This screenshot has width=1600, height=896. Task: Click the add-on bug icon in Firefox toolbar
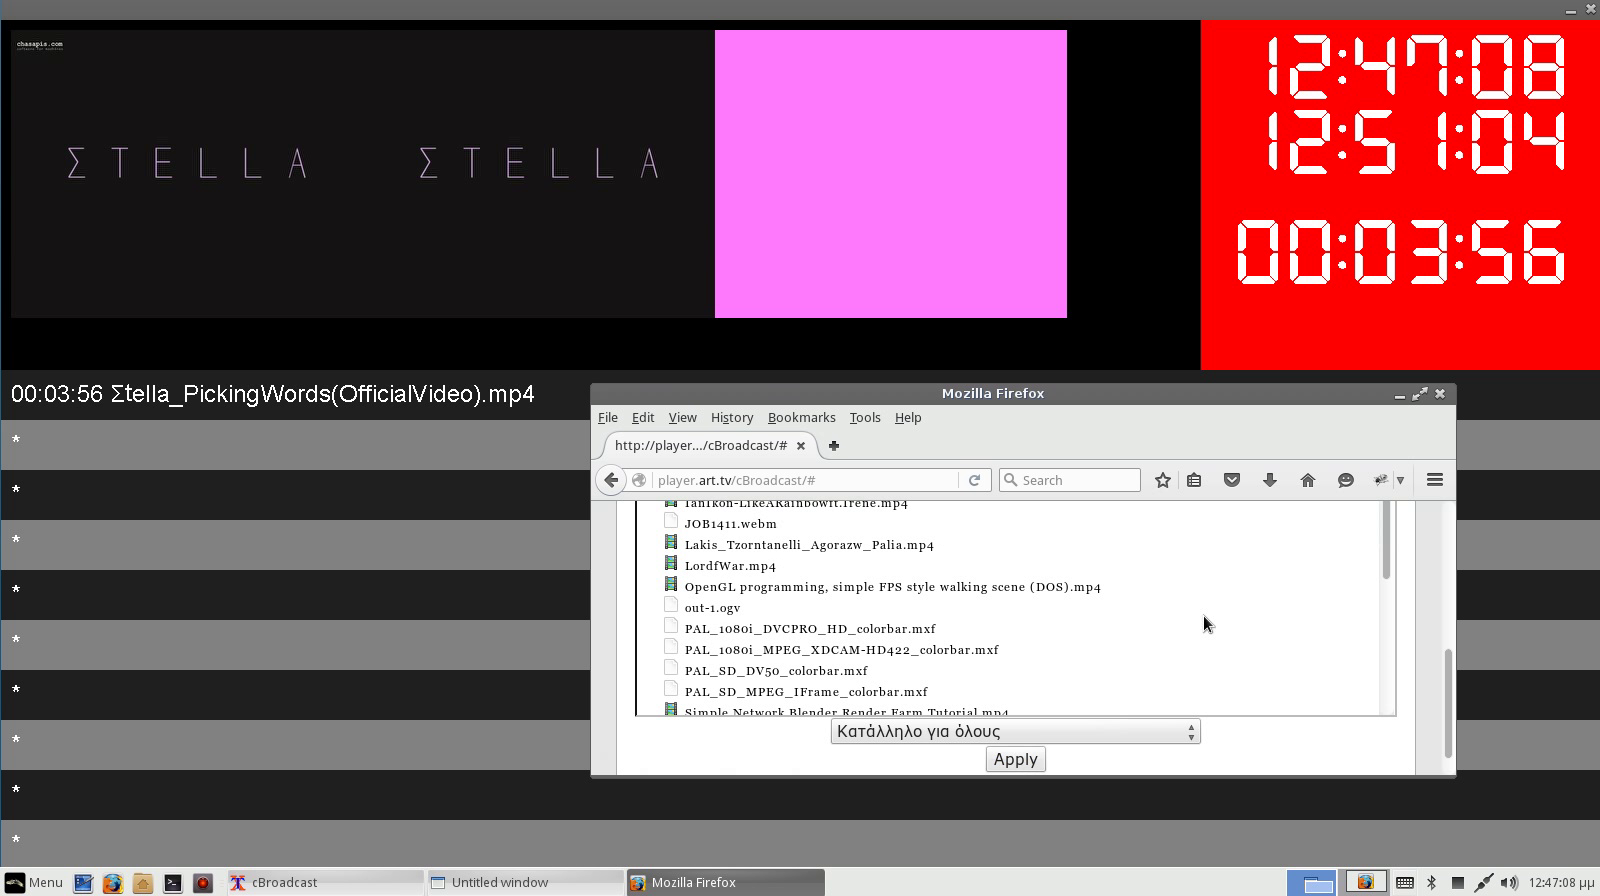click(1381, 480)
